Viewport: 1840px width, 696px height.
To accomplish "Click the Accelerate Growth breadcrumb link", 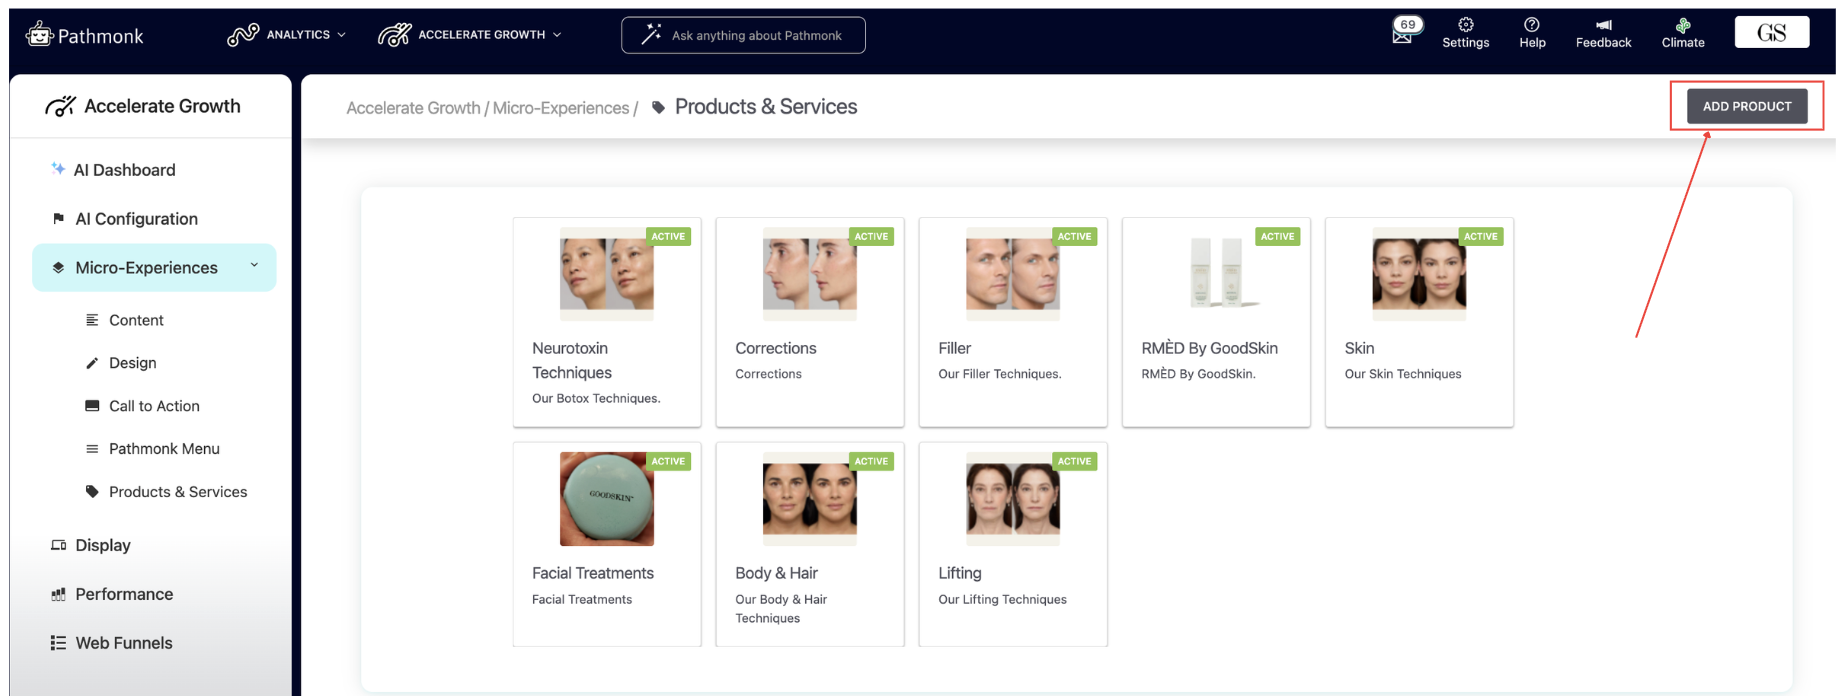I will pos(413,108).
